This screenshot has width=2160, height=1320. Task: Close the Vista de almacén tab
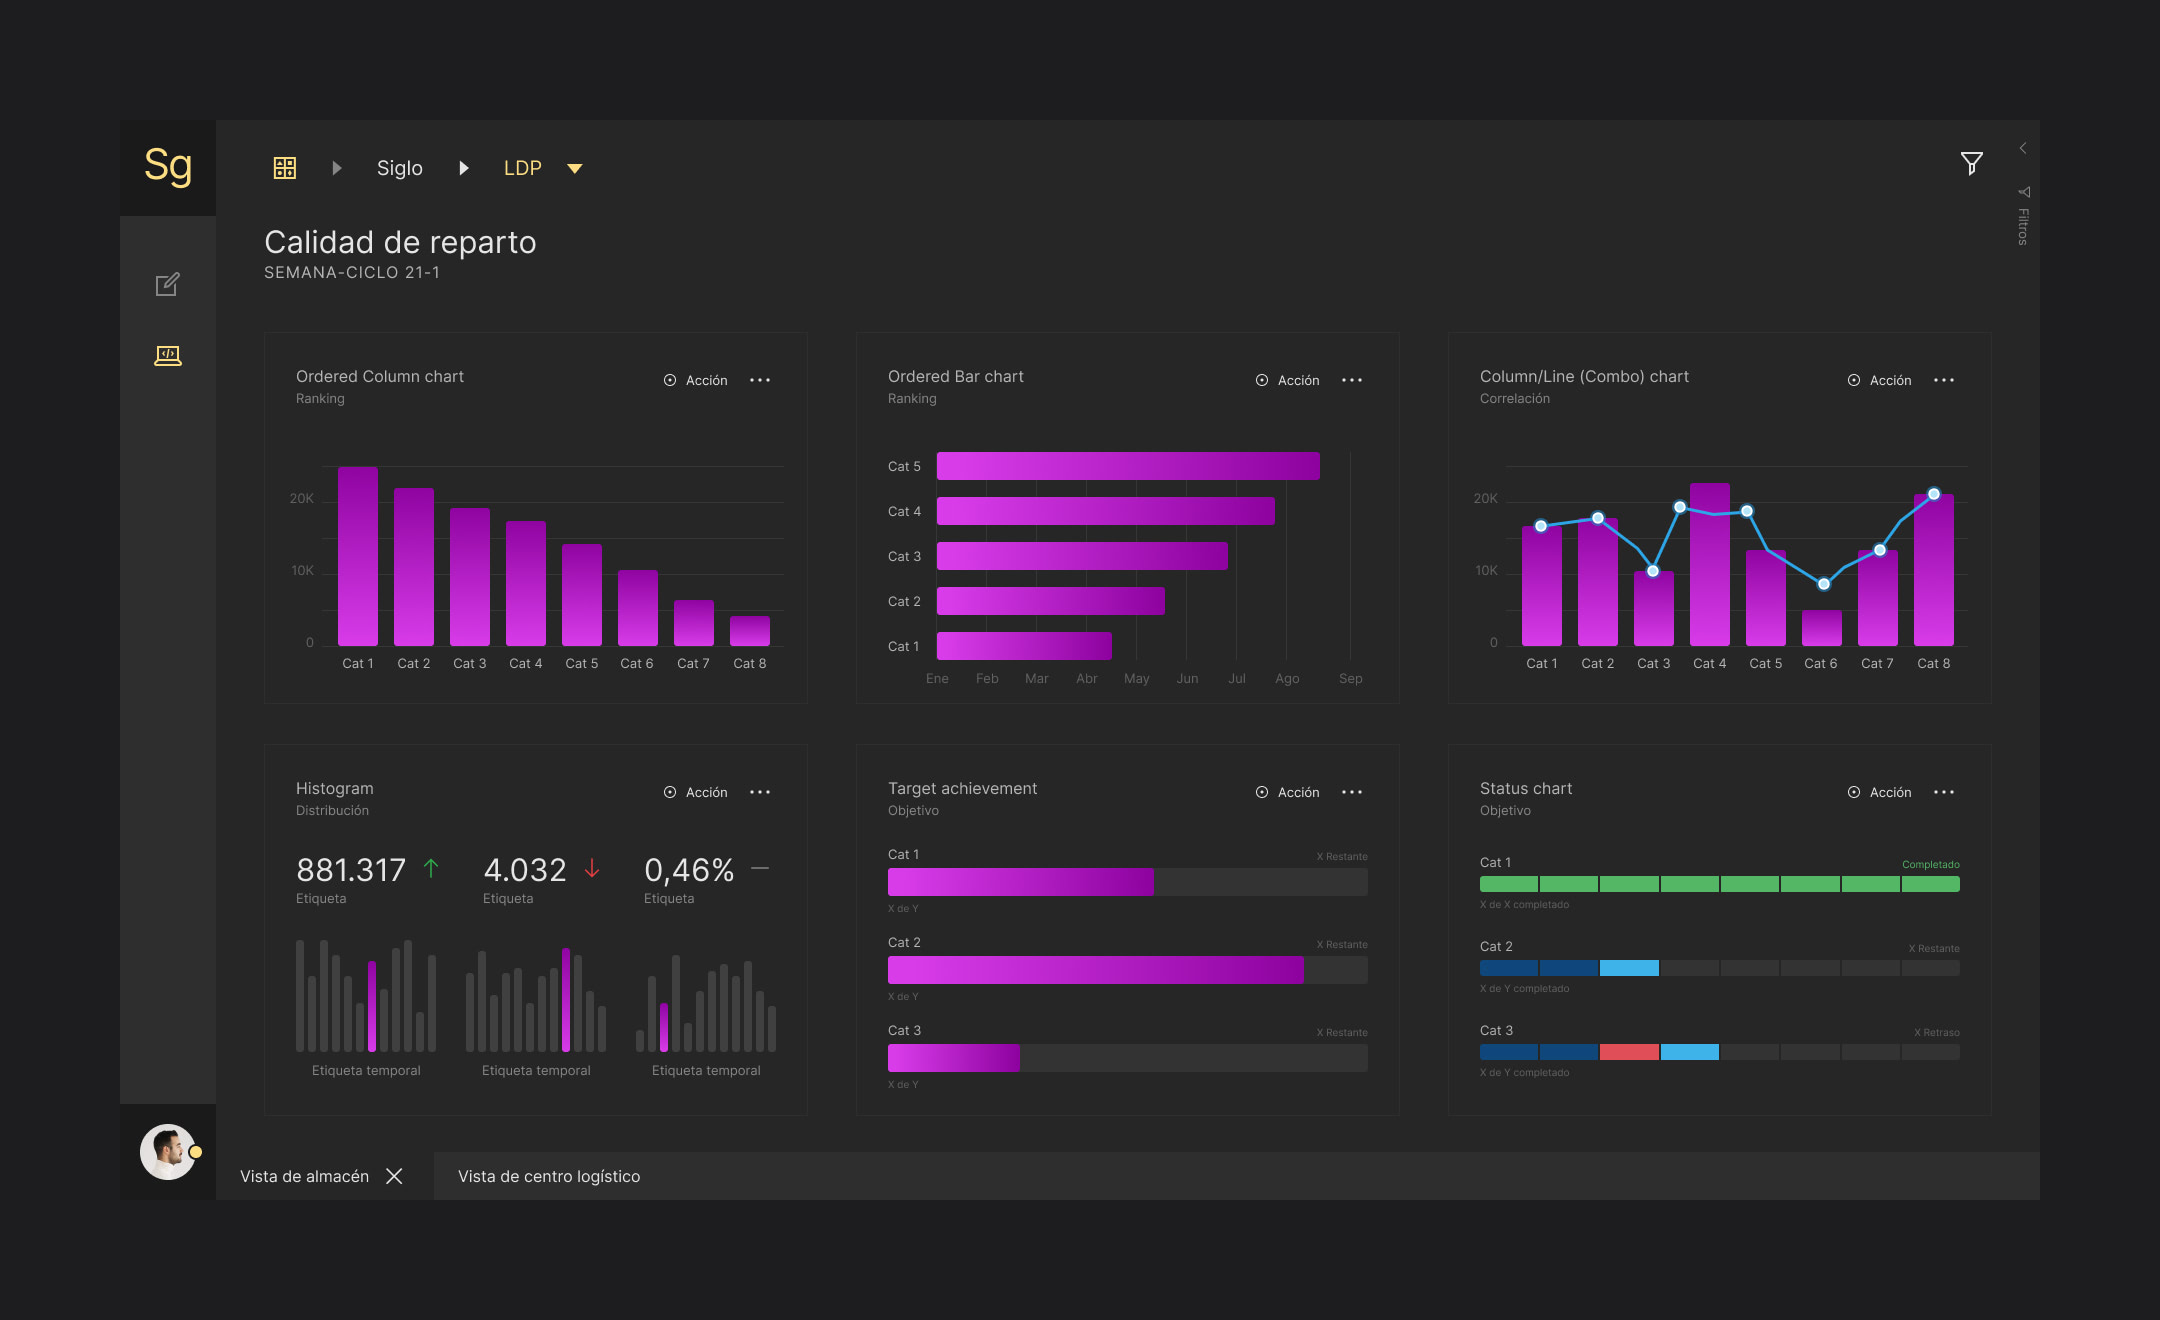point(394,1176)
